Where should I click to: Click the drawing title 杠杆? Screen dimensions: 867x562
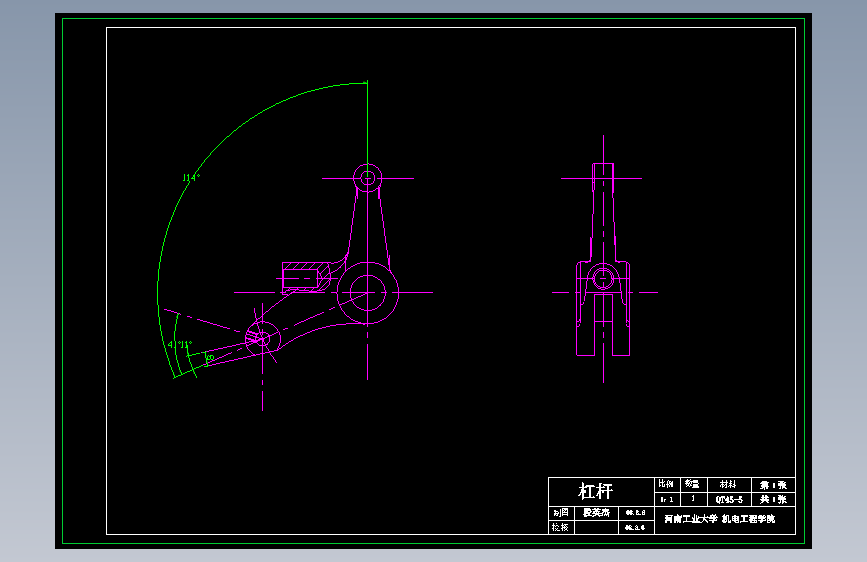click(x=596, y=491)
